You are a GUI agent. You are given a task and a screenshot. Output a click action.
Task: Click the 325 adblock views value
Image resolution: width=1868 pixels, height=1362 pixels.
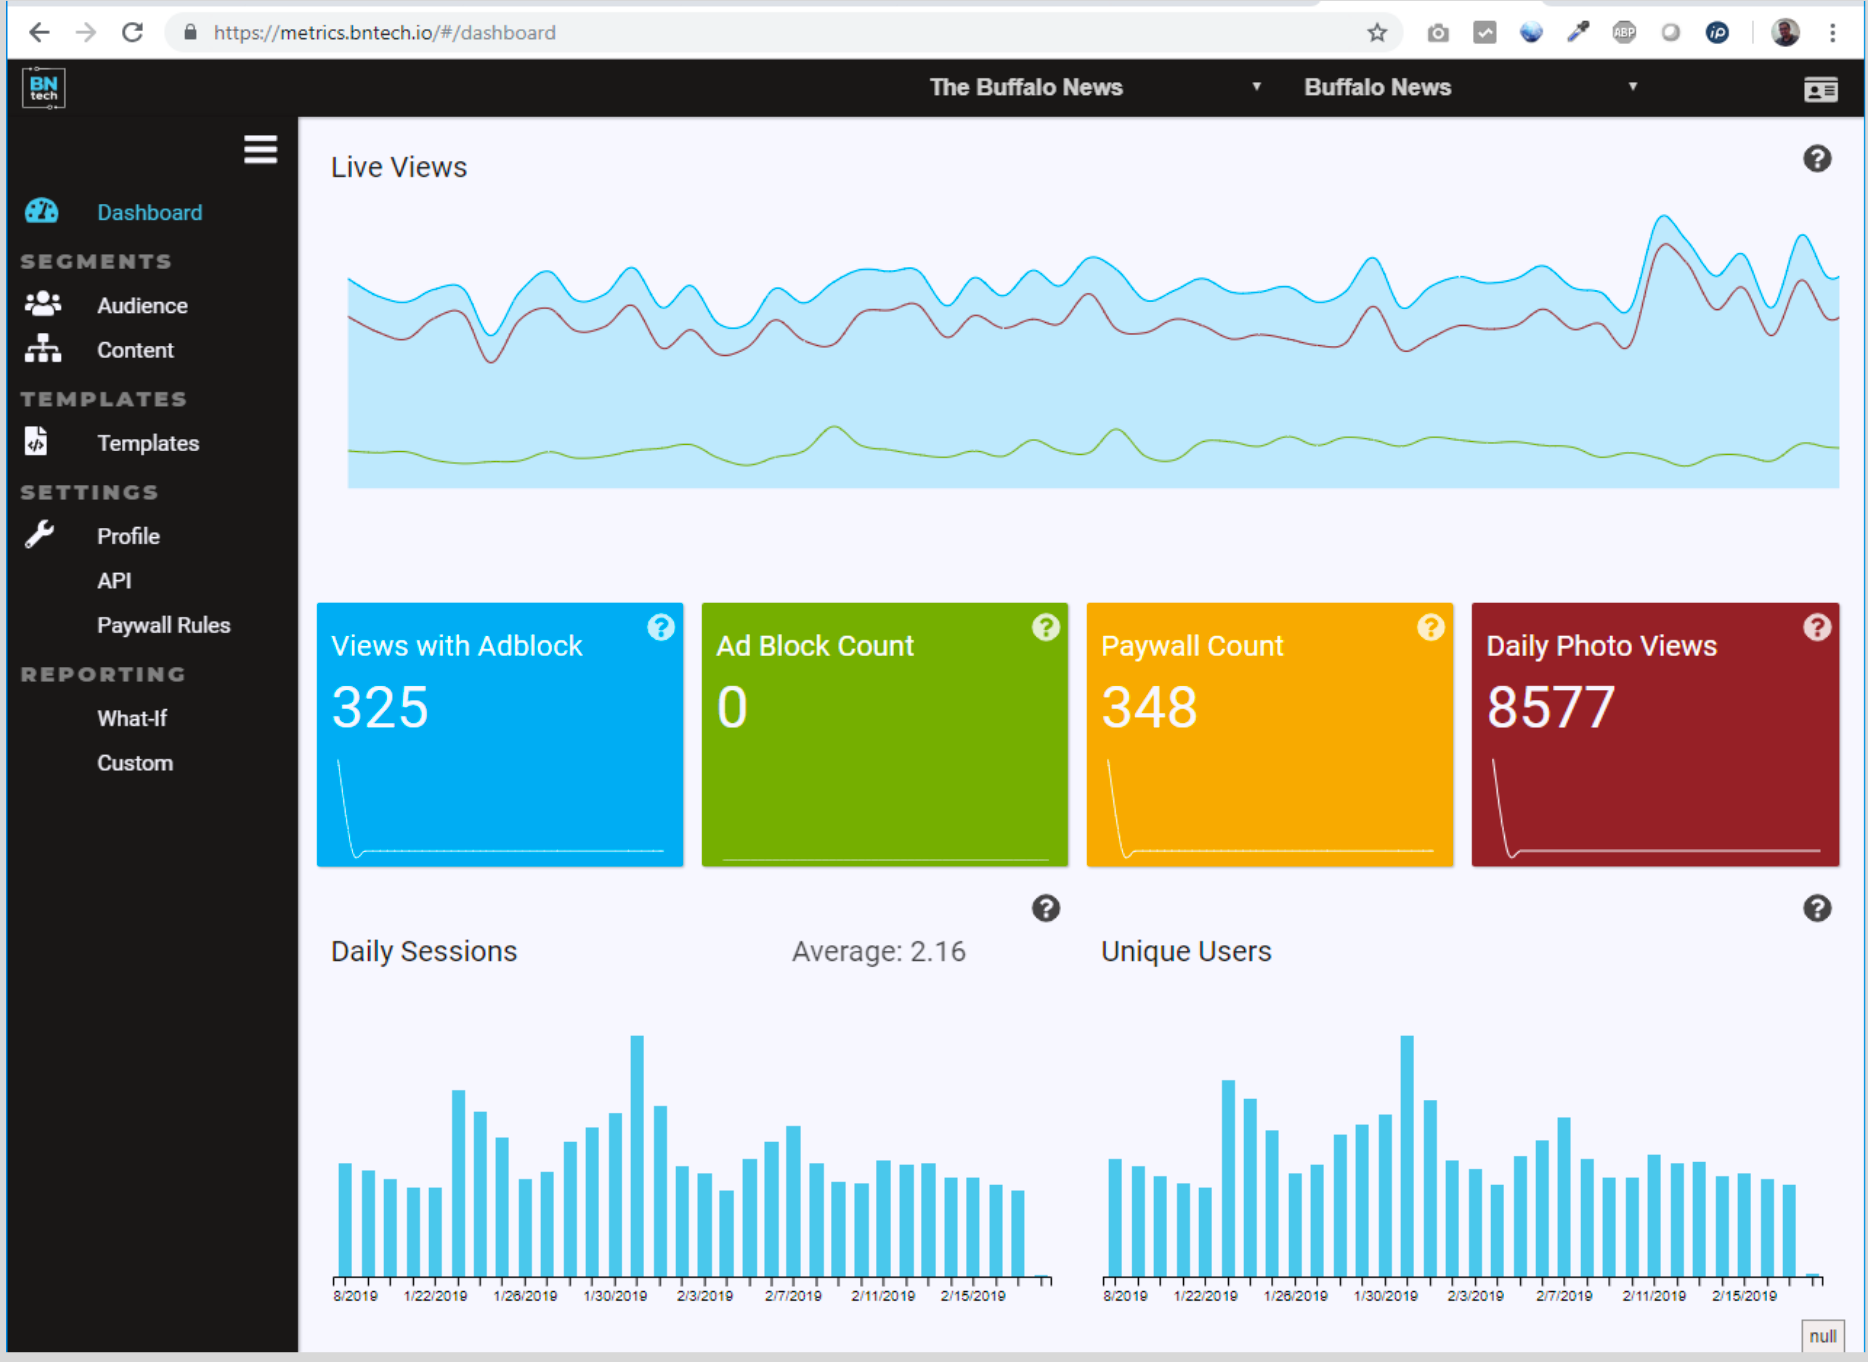coord(380,707)
